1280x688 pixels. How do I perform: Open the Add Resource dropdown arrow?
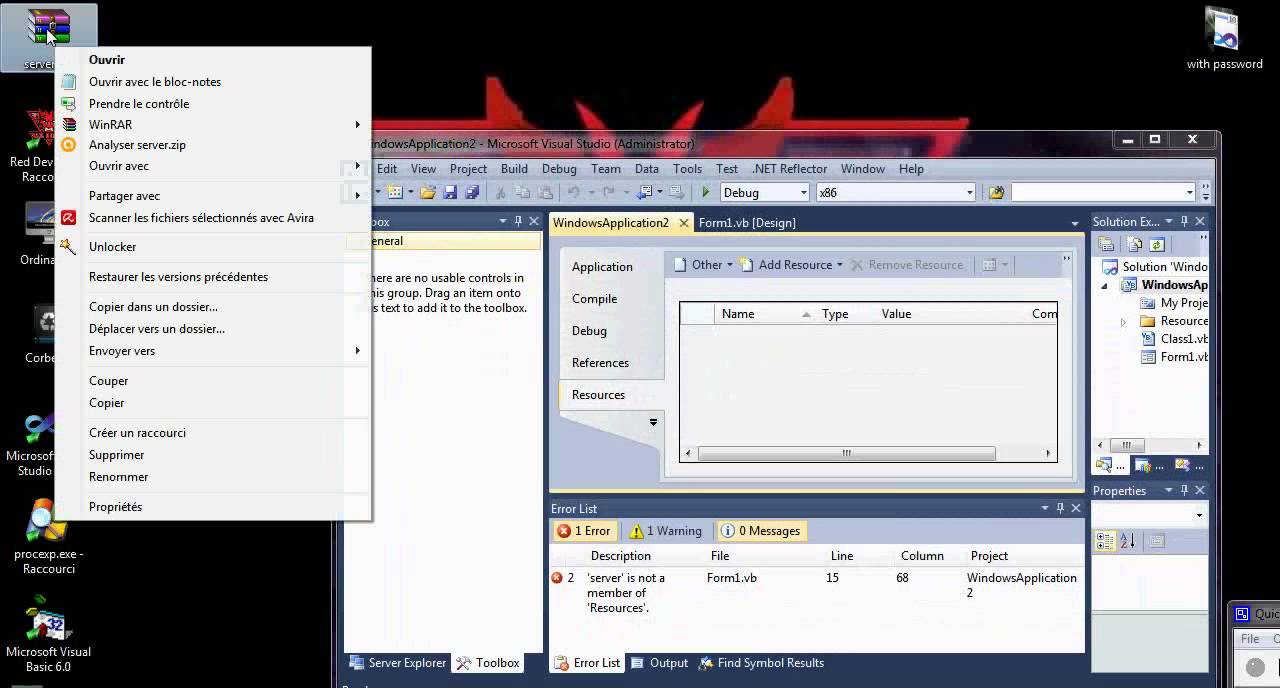tap(839, 265)
